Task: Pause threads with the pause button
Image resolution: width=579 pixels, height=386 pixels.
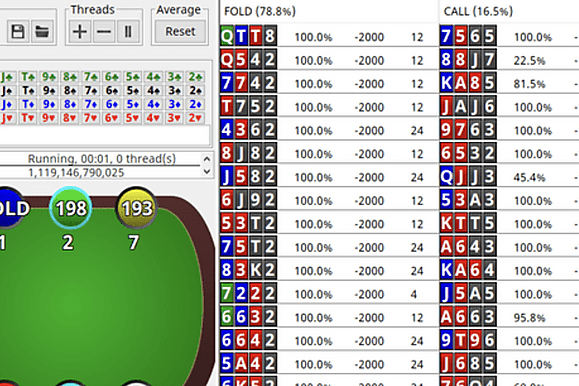Action: 128,32
